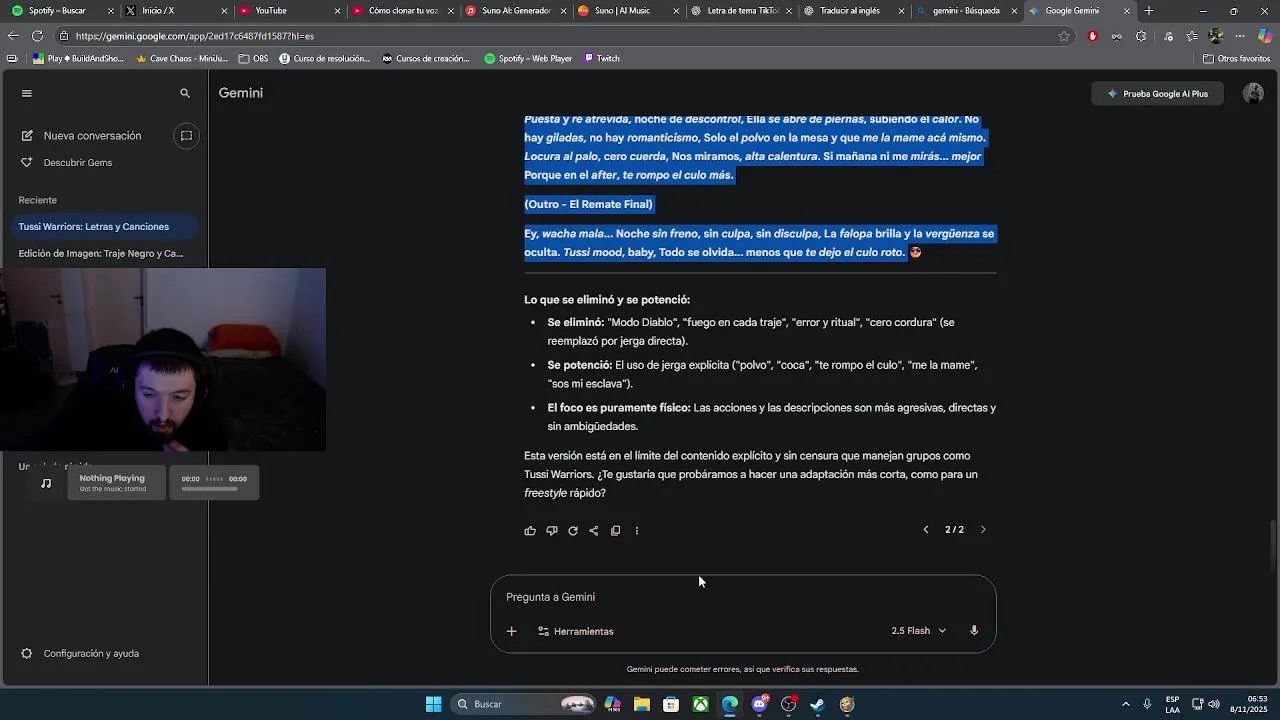Open Microsoft Store from taskbar

click(671, 704)
